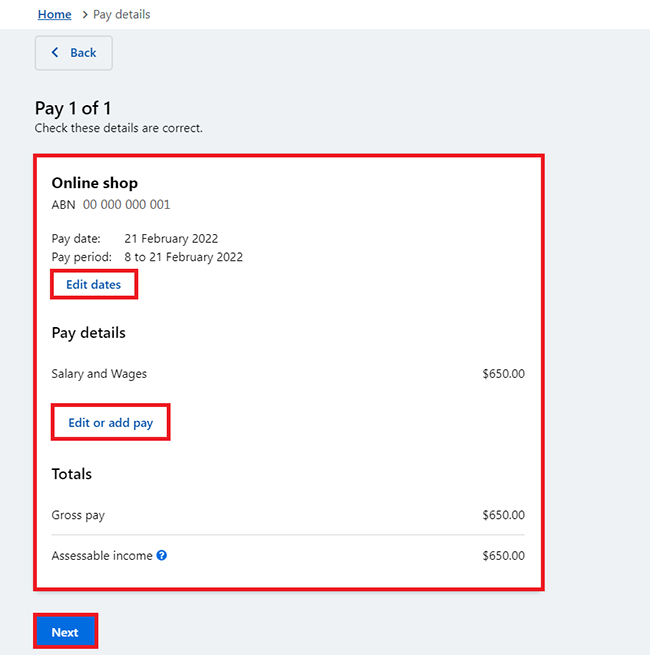Click the Salary and Wages $650.00 amount

(x=503, y=374)
